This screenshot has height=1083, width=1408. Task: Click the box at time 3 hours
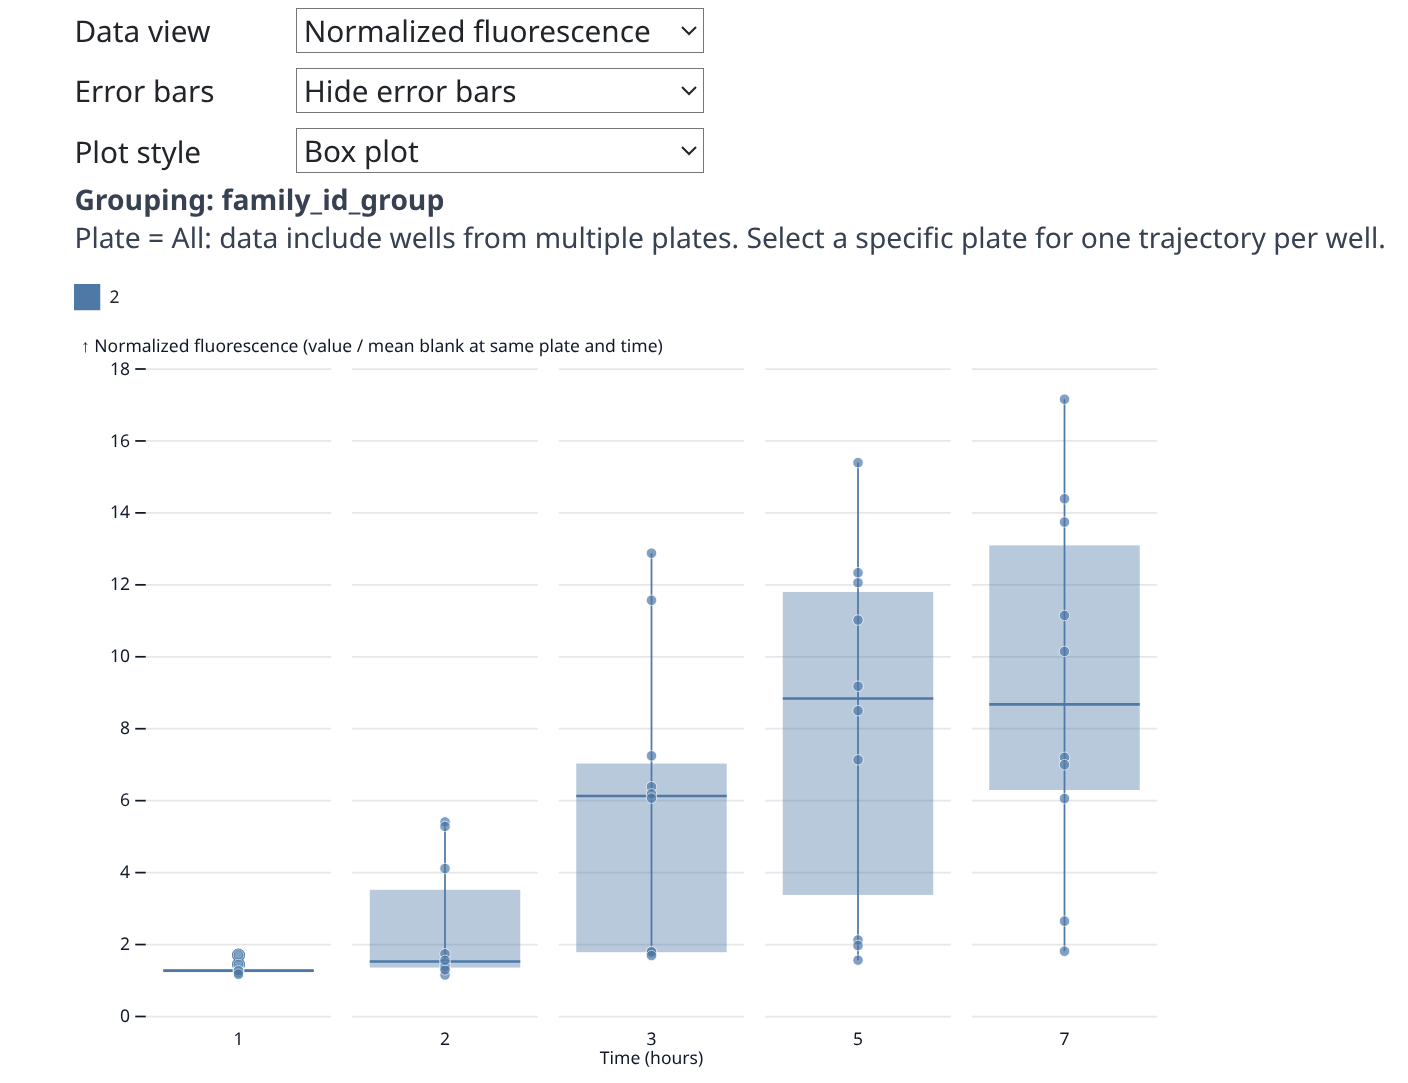coord(610,870)
